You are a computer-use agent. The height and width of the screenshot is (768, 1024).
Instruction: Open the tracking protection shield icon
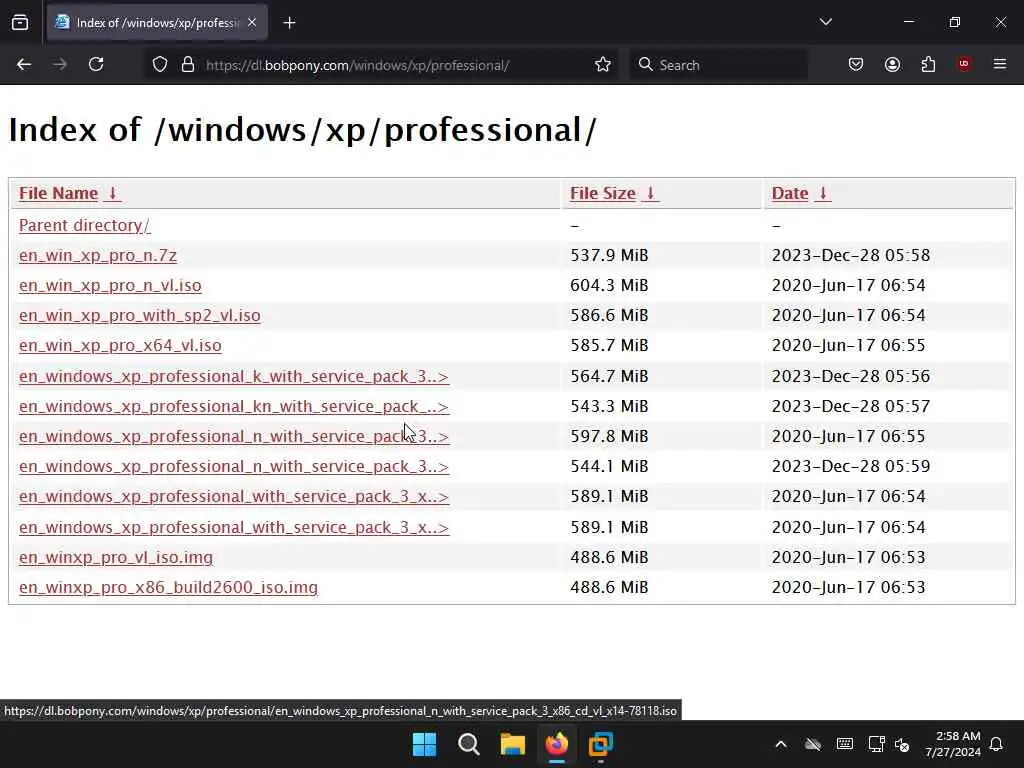click(160, 65)
